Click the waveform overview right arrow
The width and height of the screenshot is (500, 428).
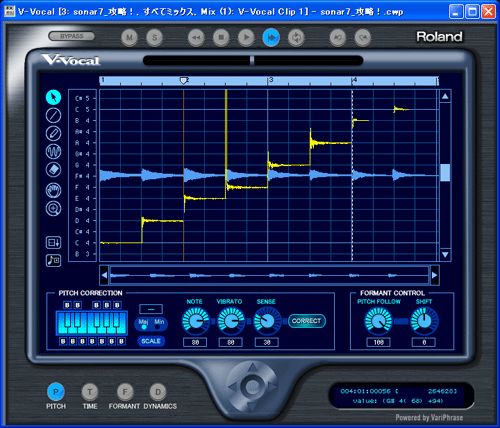click(435, 275)
